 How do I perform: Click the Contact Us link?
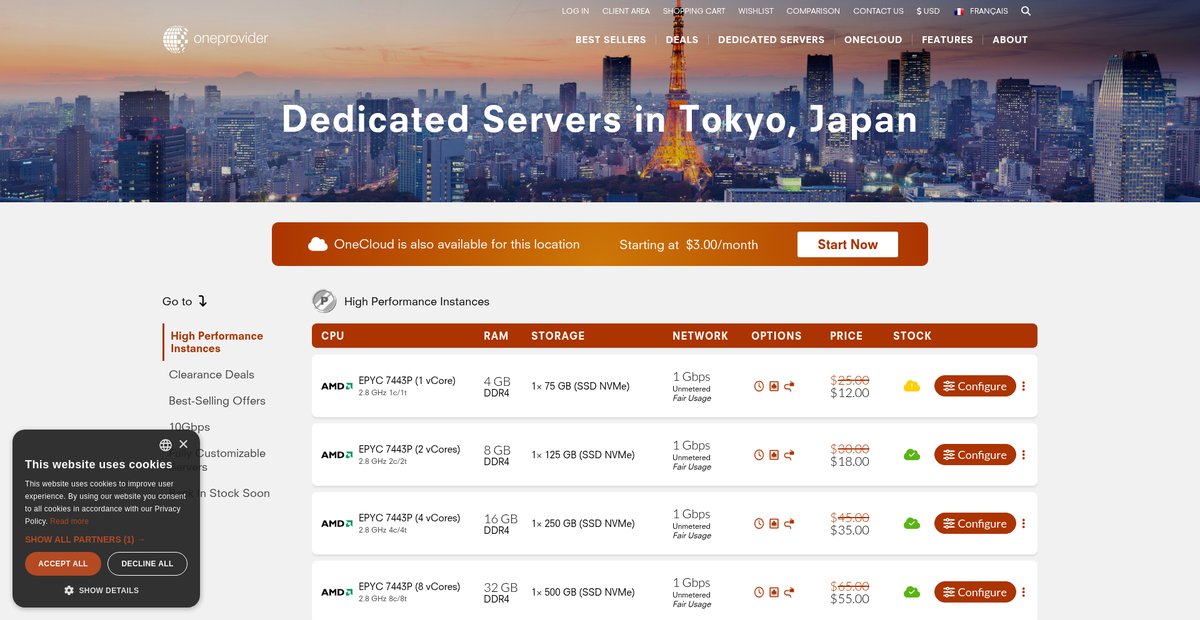[878, 11]
